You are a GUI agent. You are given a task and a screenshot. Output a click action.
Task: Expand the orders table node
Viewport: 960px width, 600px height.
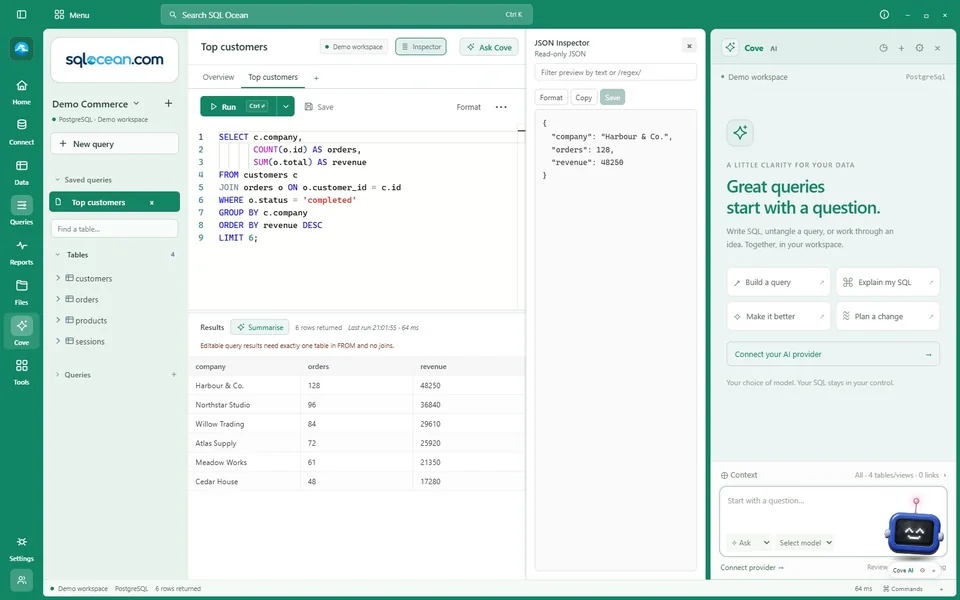[x=58, y=299]
